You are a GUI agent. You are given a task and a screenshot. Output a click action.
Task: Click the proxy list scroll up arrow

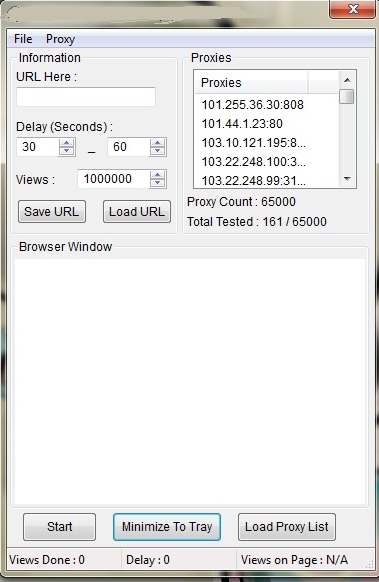pos(347,80)
